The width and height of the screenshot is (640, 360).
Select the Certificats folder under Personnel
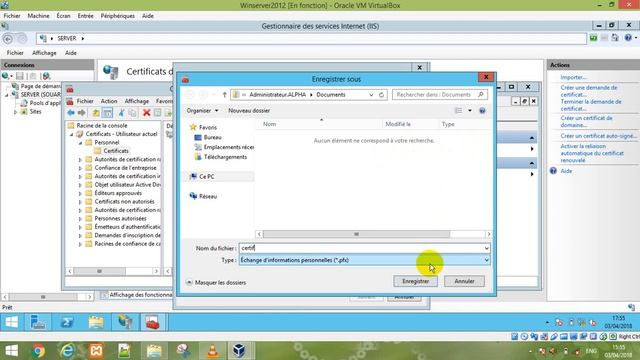(x=116, y=151)
